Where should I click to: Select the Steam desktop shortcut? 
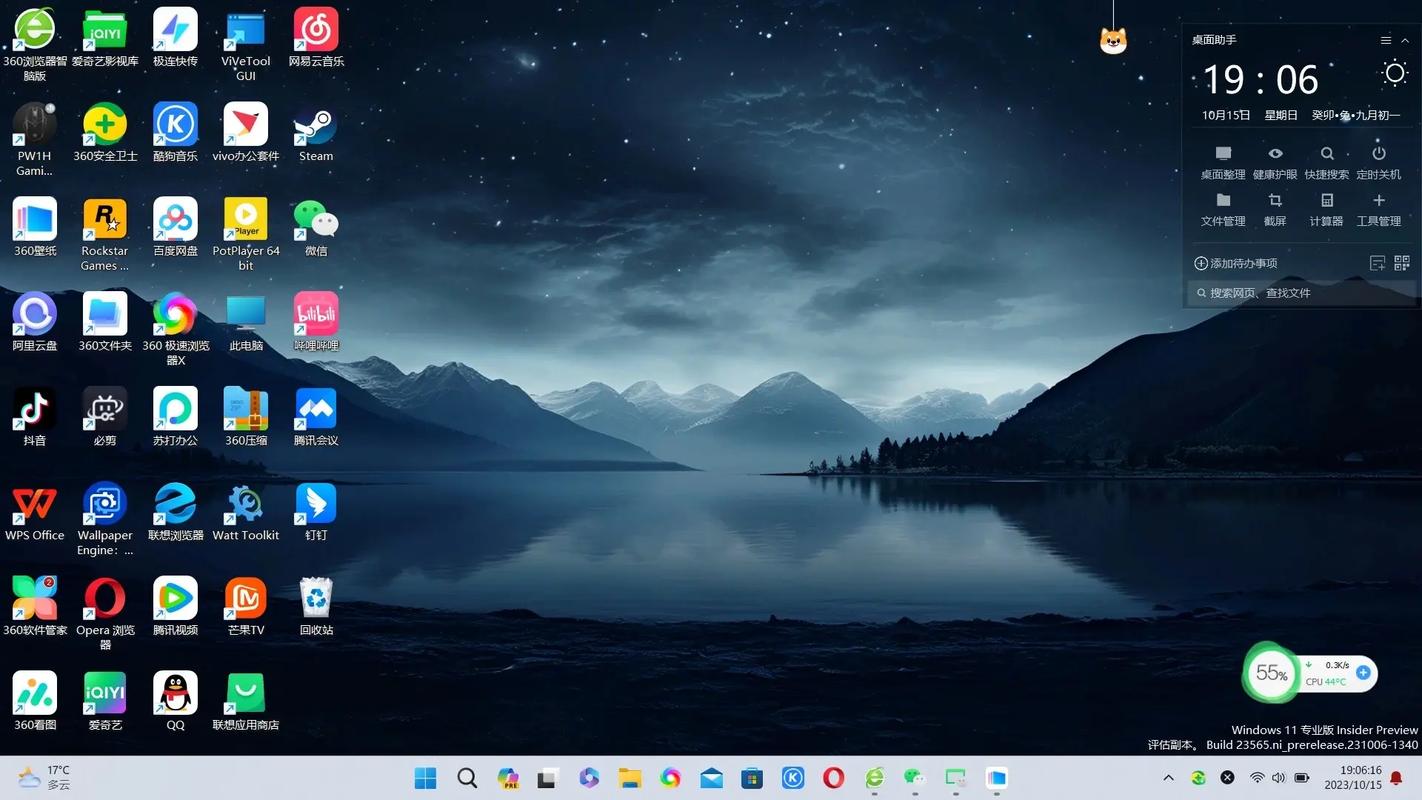tap(316, 133)
